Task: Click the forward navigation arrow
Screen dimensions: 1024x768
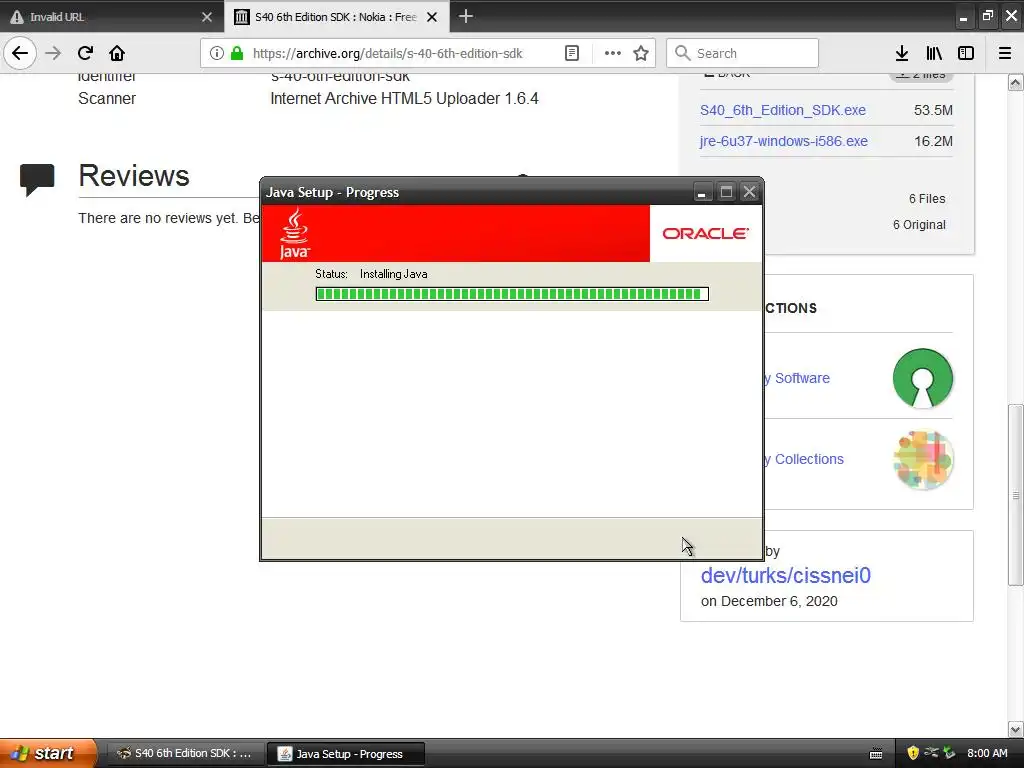Action: click(53, 53)
